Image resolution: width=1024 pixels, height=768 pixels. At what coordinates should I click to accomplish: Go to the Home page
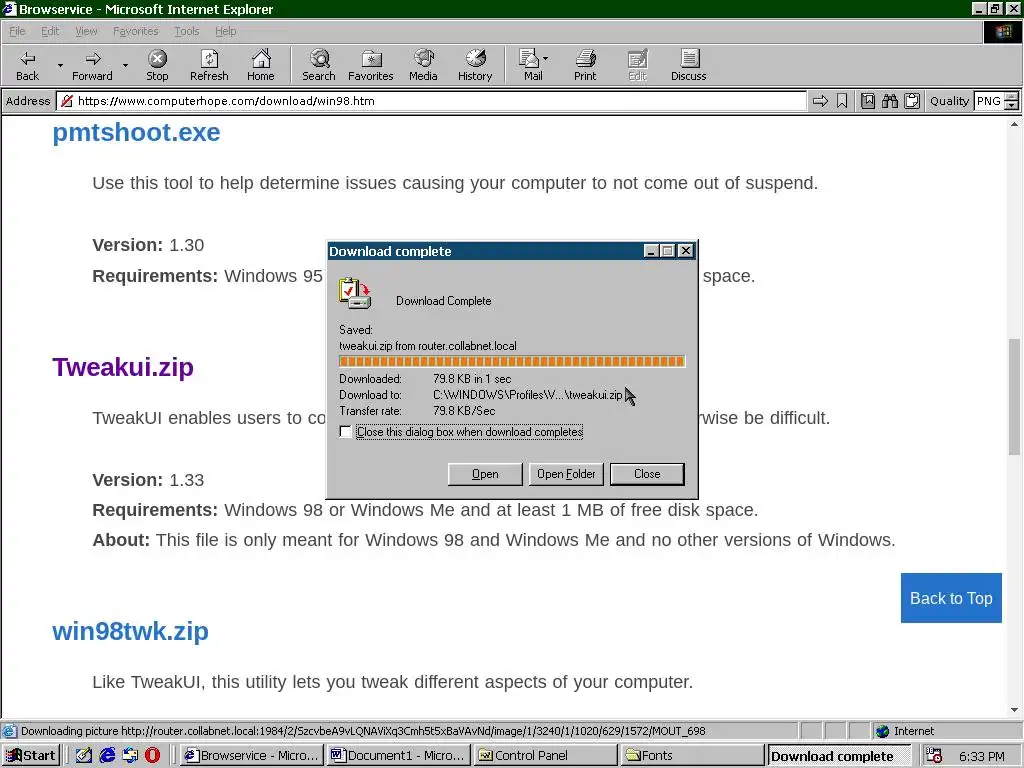coord(261,65)
